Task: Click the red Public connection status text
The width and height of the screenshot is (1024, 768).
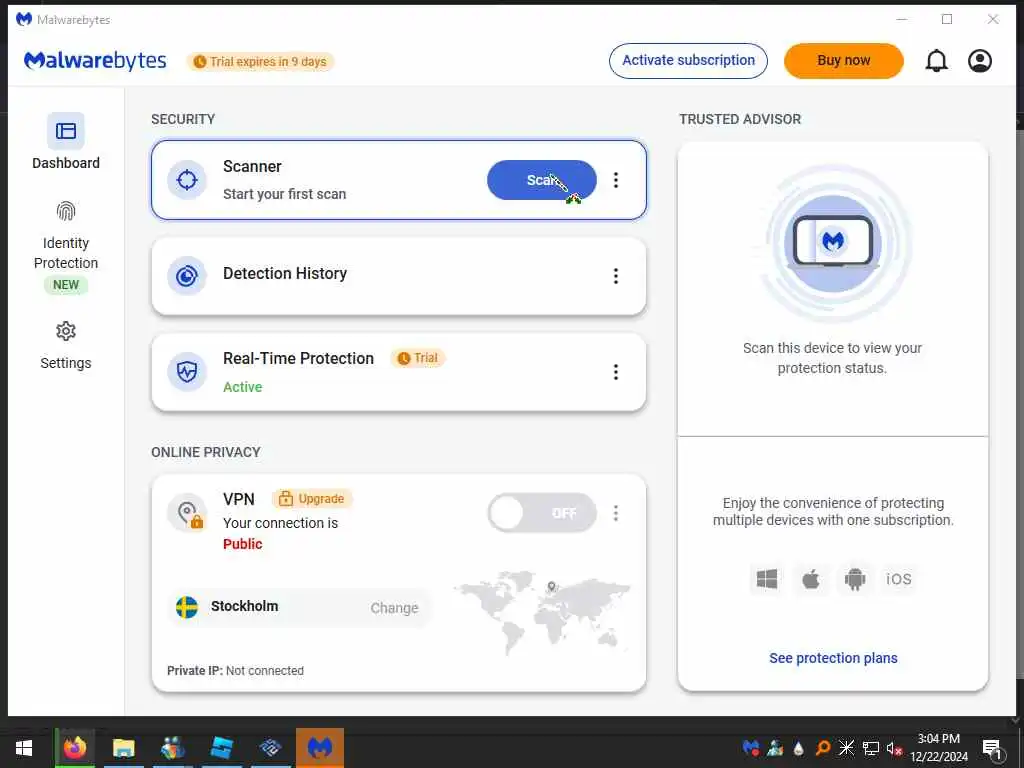Action: pos(242,544)
